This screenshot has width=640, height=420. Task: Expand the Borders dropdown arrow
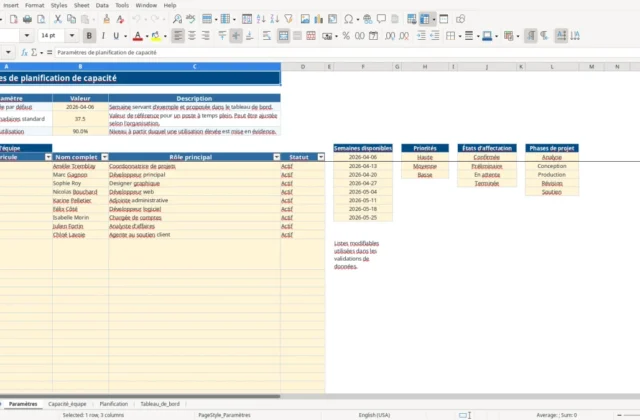[x=460, y=36]
